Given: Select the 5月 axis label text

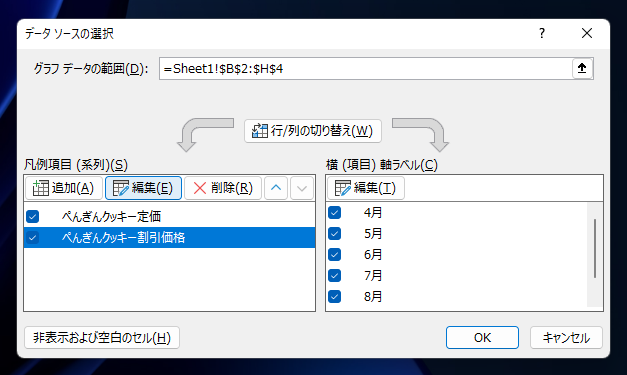Looking at the screenshot, I should 373,233.
